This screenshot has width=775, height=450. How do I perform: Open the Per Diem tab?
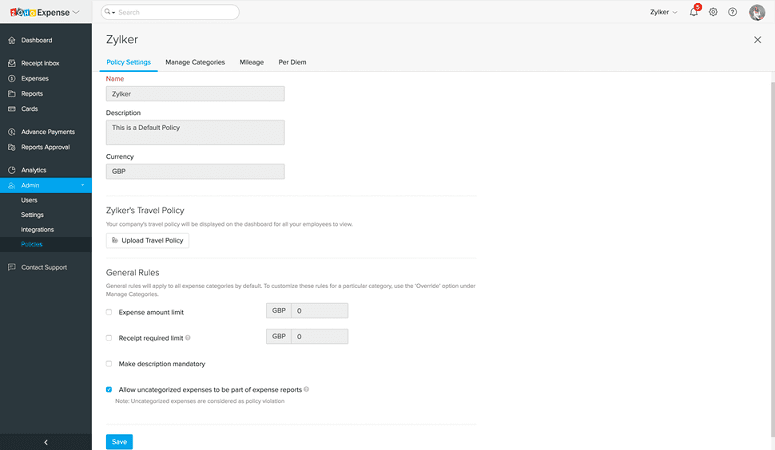coord(292,62)
